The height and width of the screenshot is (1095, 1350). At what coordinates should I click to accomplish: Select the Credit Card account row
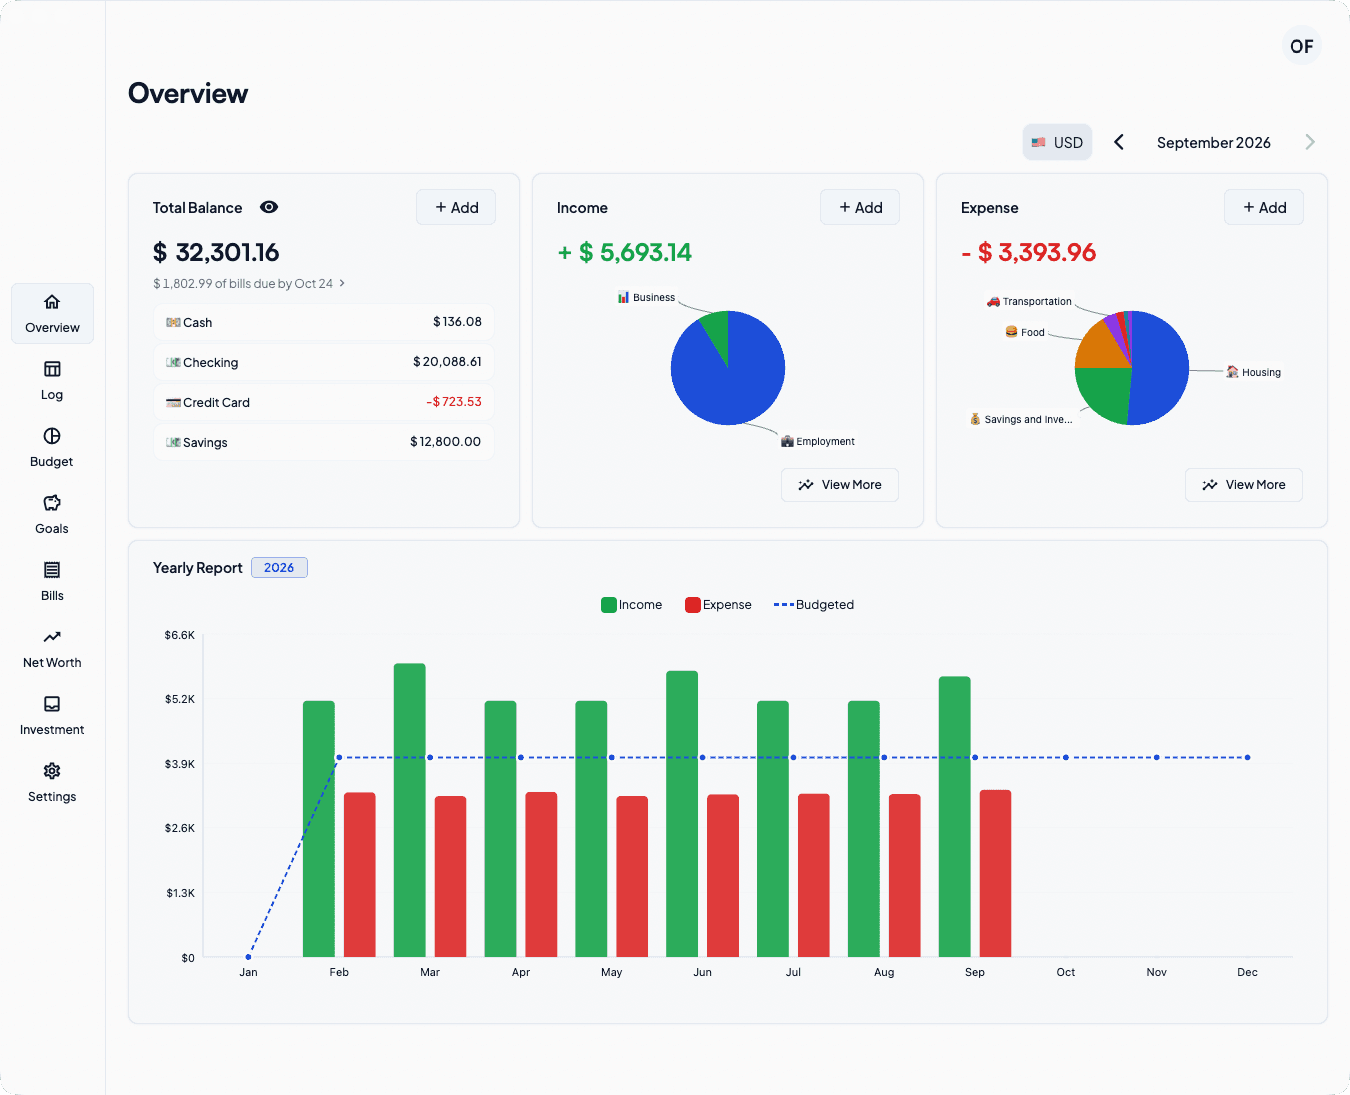tap(324, 402)
